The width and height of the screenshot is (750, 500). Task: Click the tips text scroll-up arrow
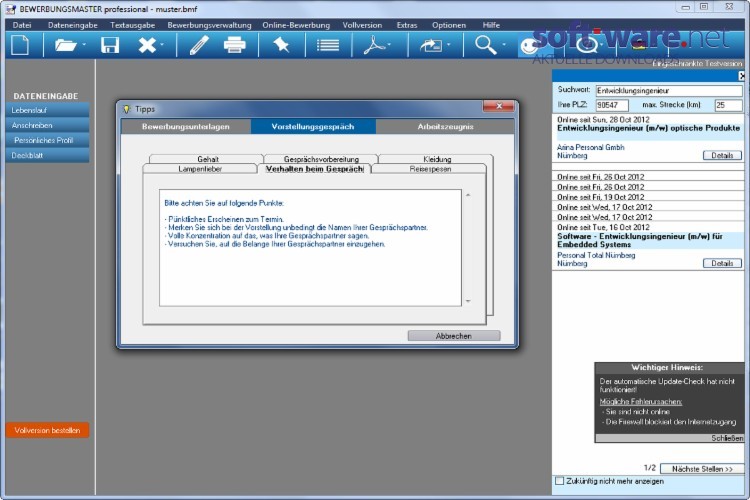click(468, 195)
